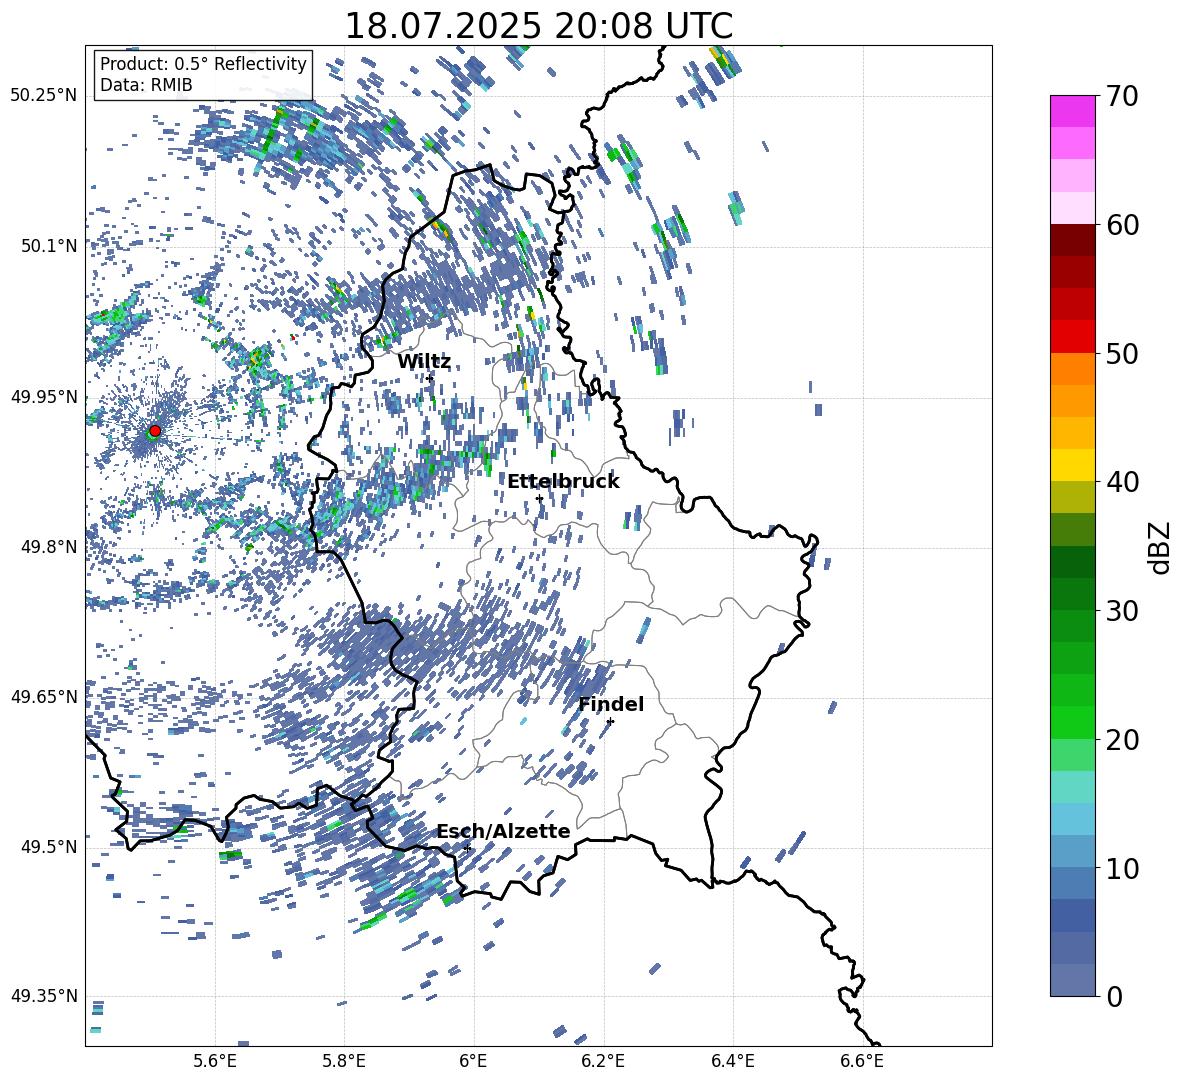The height and width of the screenshot is (1081, 1184).
Task: Click the 49.65°N latitude label
Action: coord(44,697)
